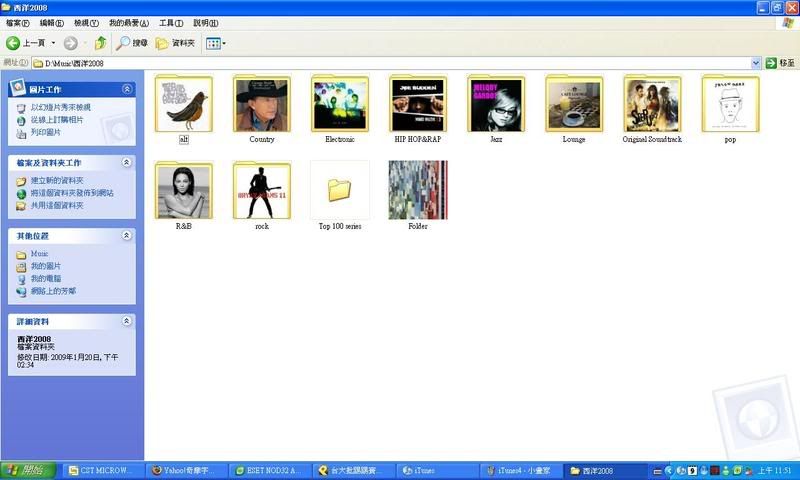Click the Back (上一頁) toolbar button
Viewport: 800px width, 480px height.
tap(27, 43)
